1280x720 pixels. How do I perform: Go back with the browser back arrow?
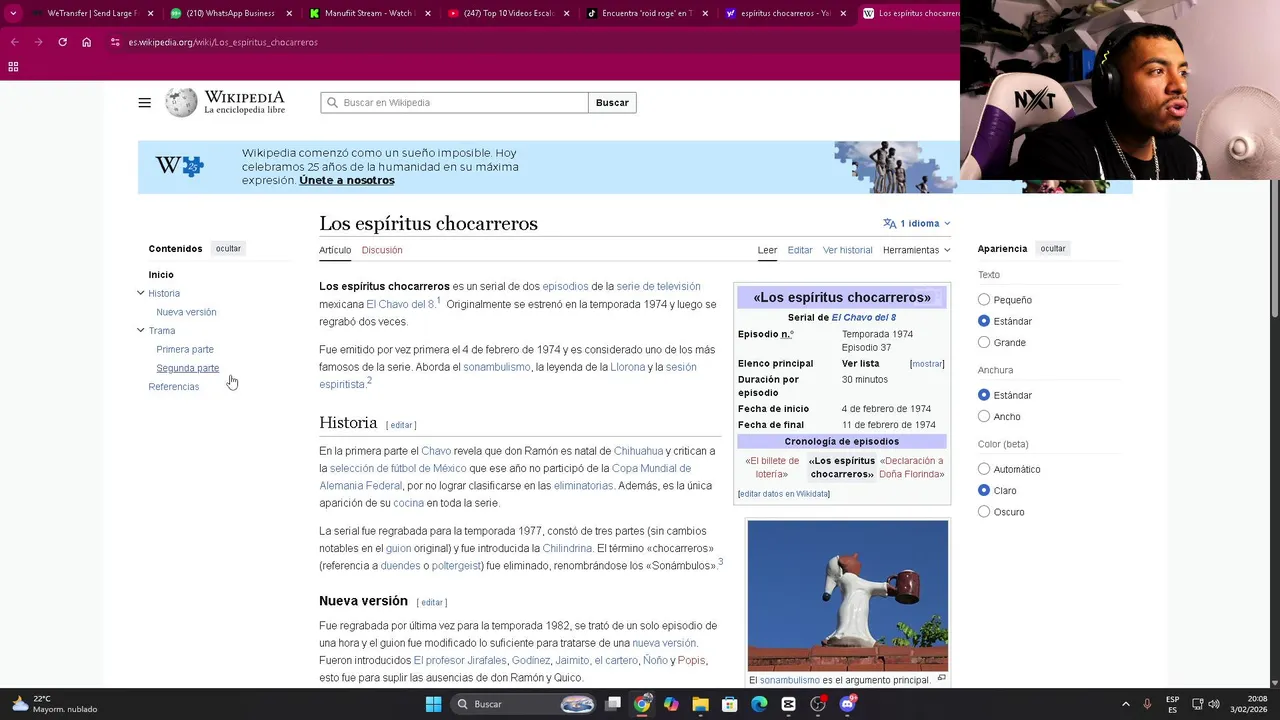tap(14, 42)
